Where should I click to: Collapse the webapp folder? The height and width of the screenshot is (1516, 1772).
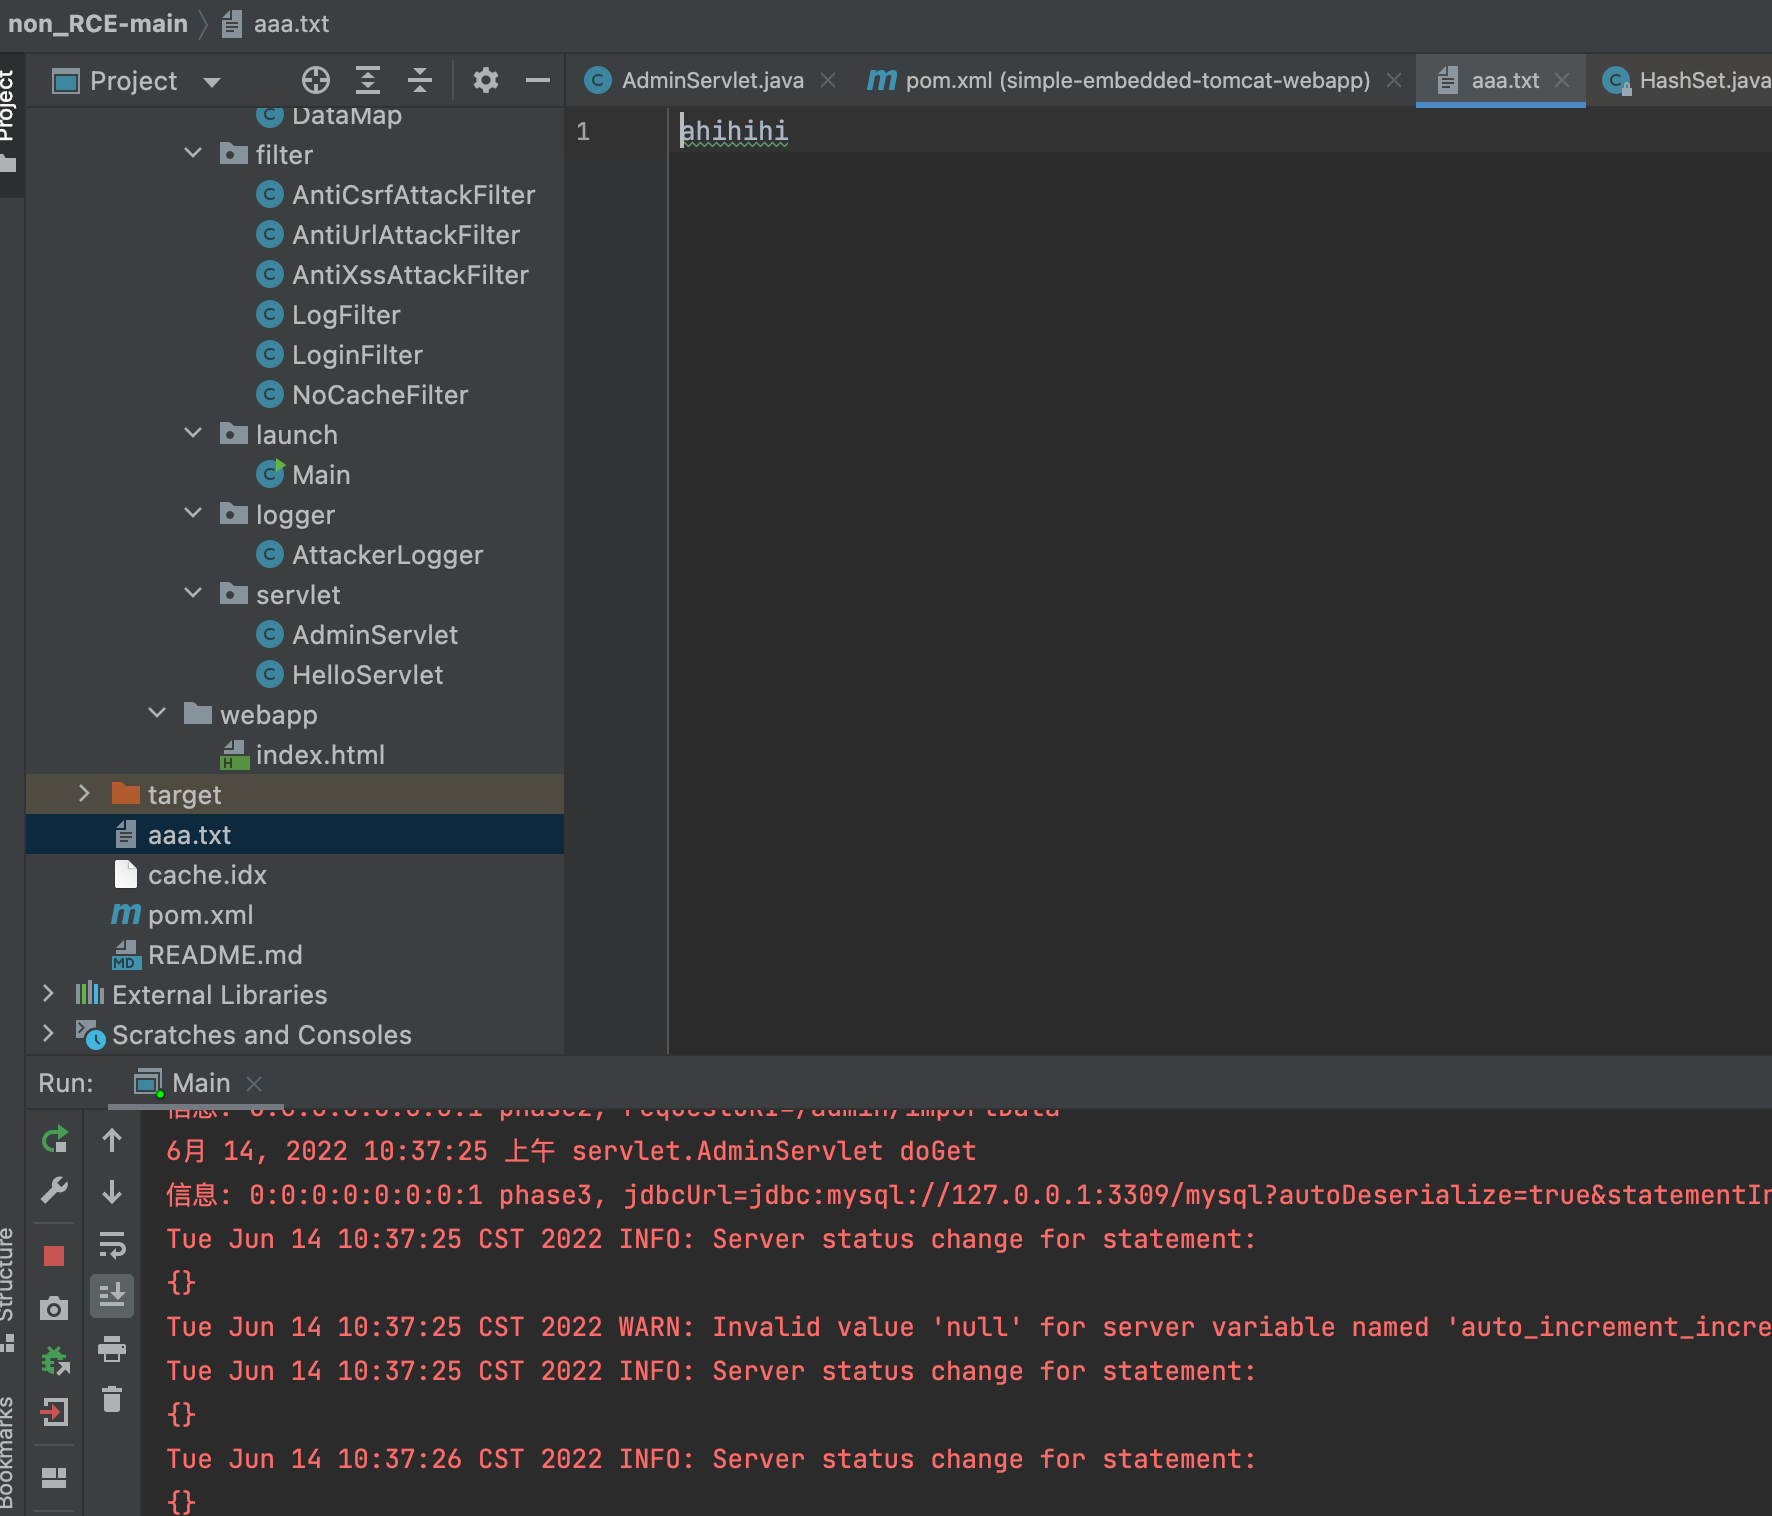click(157, 714)
